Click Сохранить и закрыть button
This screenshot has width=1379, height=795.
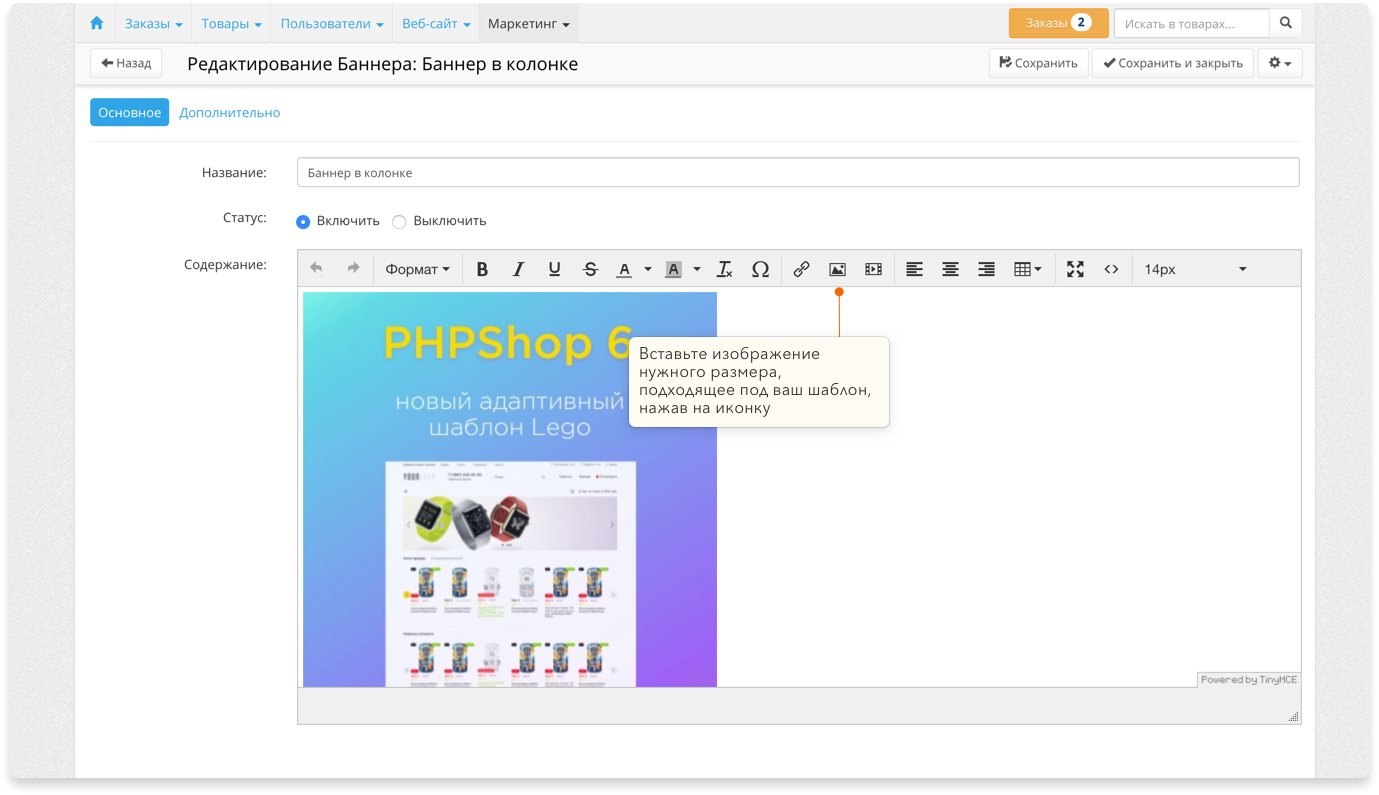coord(1173,63)
